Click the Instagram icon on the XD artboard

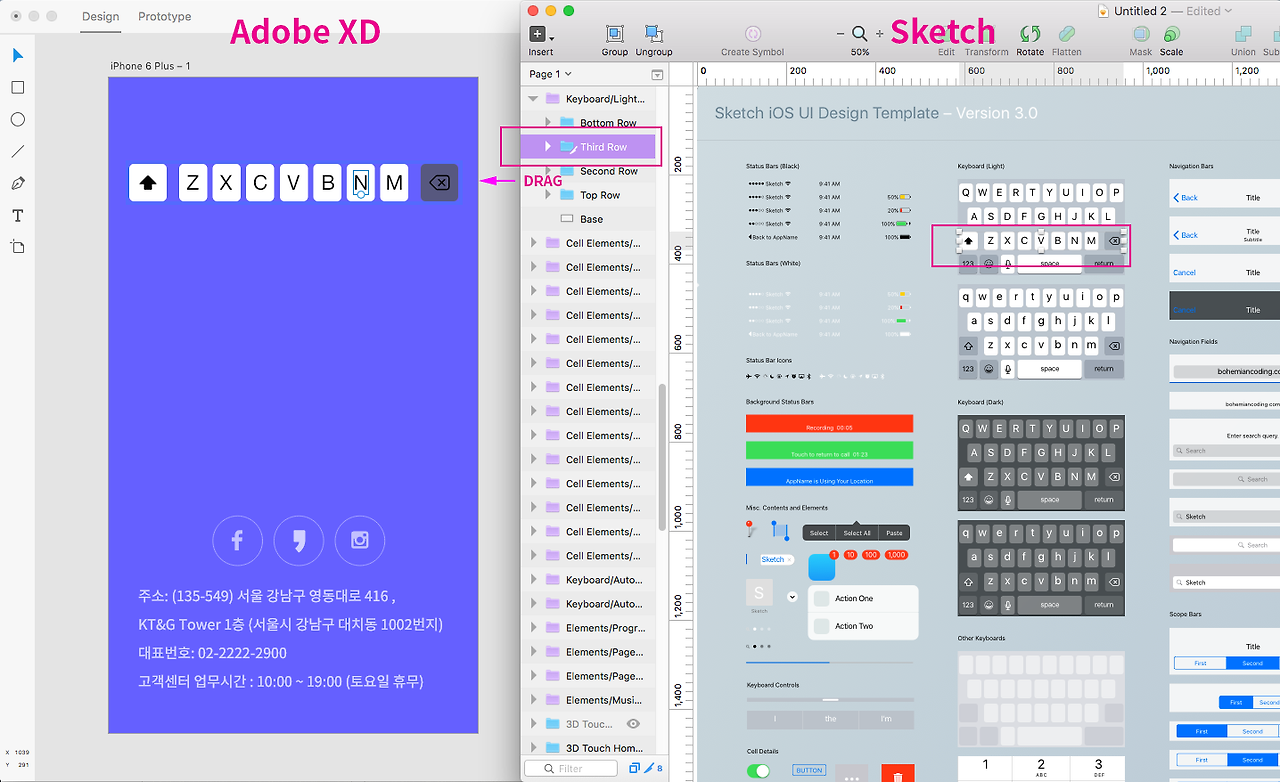click(360, 541)
